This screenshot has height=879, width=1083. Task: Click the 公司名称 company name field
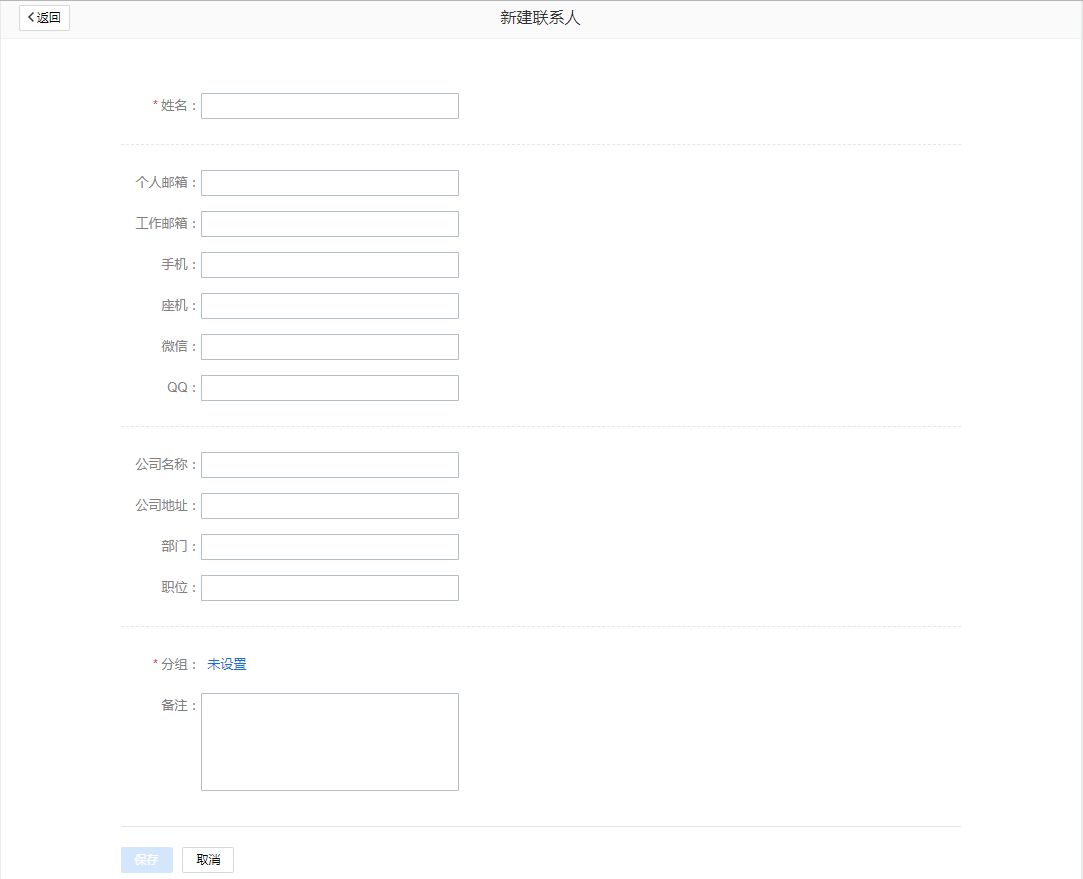[329, 464]
